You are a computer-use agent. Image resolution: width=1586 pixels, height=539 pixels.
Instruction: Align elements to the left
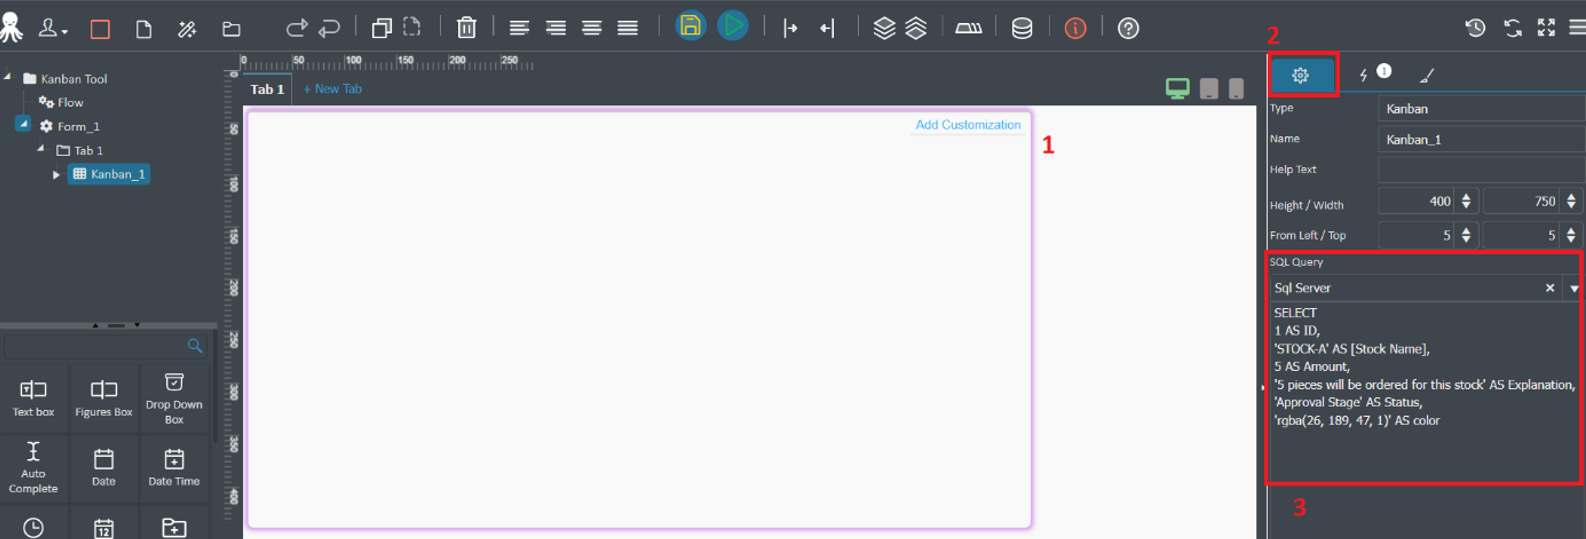519,28
